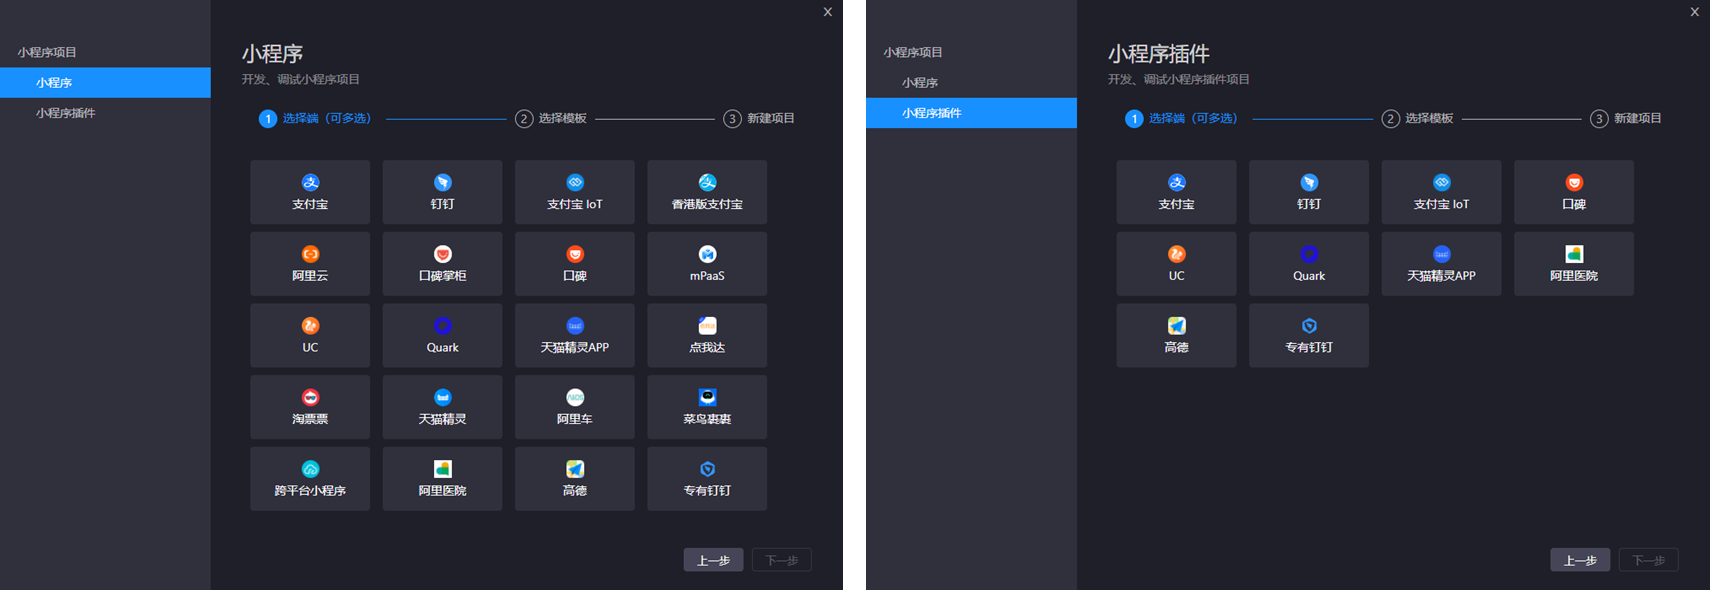Click 下一步 button in the 小程序 dialog
The image size is (1710, 590).
point(781,560)
